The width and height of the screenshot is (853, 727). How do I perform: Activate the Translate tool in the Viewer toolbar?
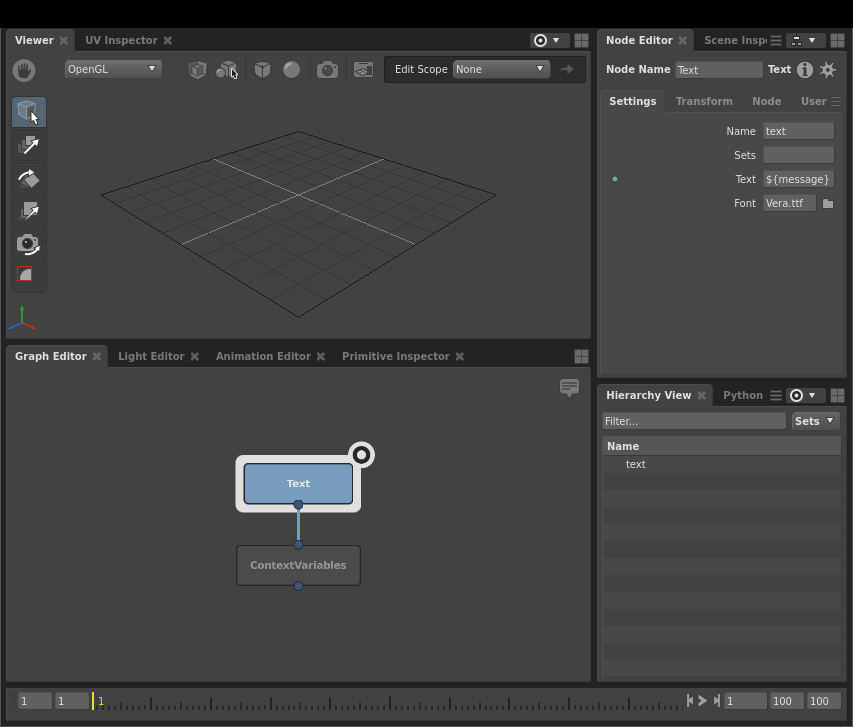(28, 146)
